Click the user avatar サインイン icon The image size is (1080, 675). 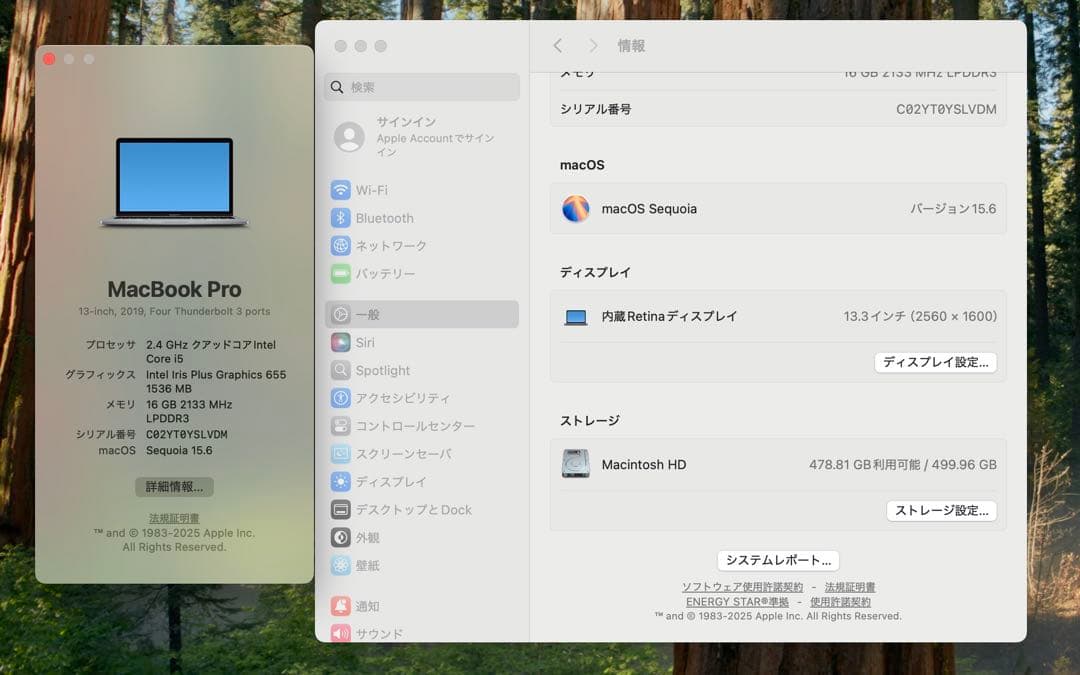tap(349, 137)
